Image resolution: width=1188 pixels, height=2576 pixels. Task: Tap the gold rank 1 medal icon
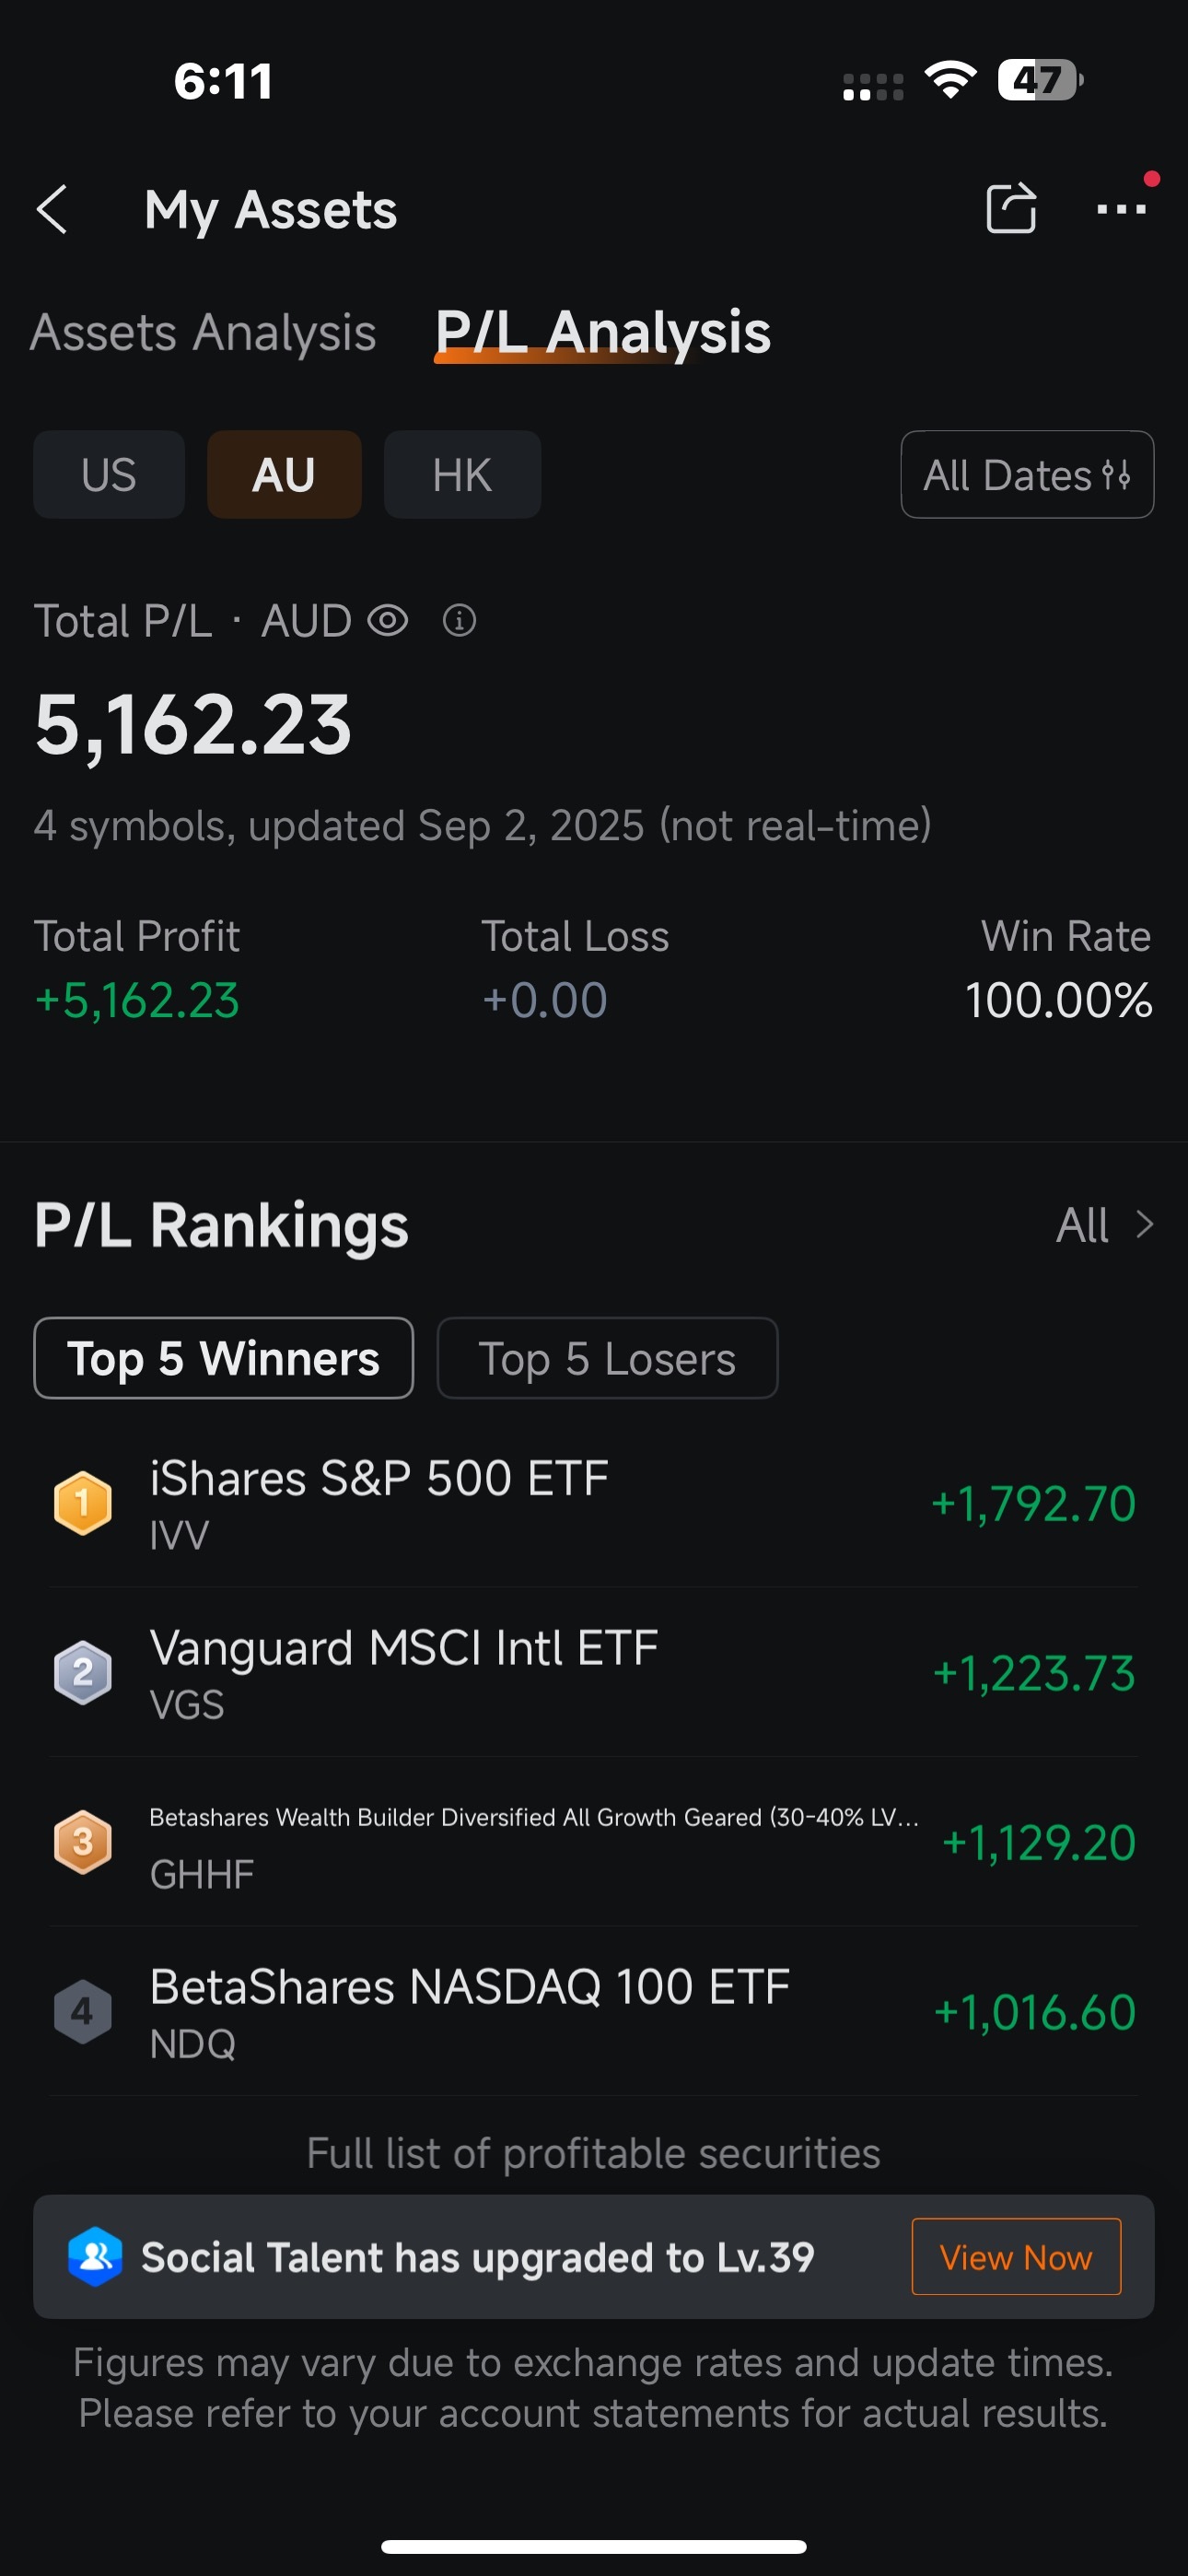coord(82,1502)
